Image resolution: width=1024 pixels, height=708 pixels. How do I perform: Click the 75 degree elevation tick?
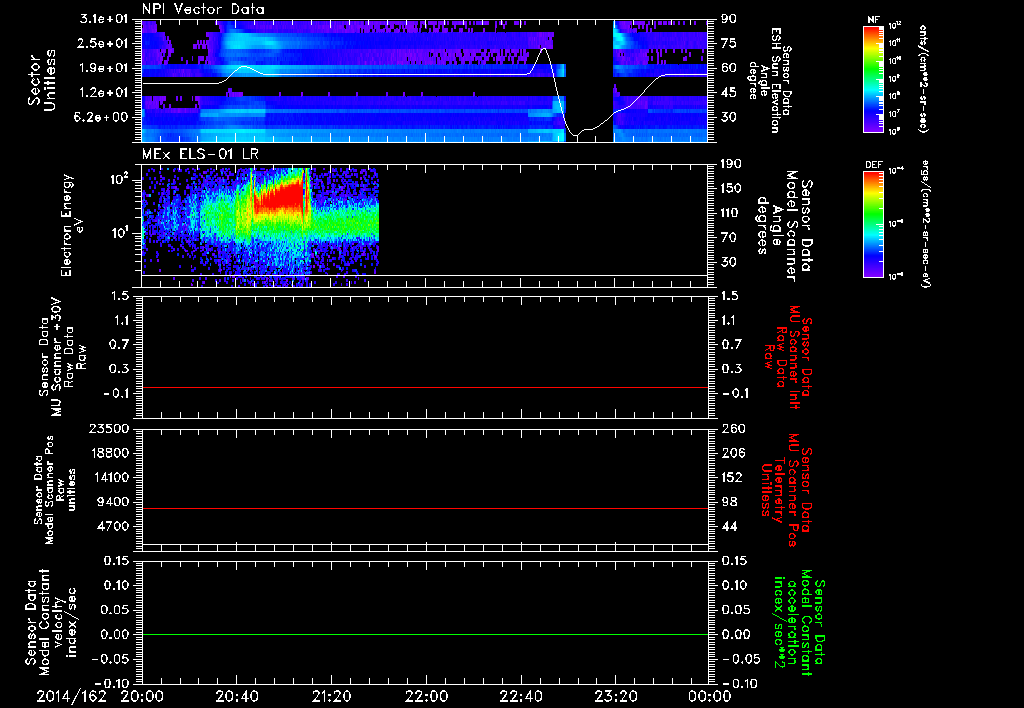[729, 43]
